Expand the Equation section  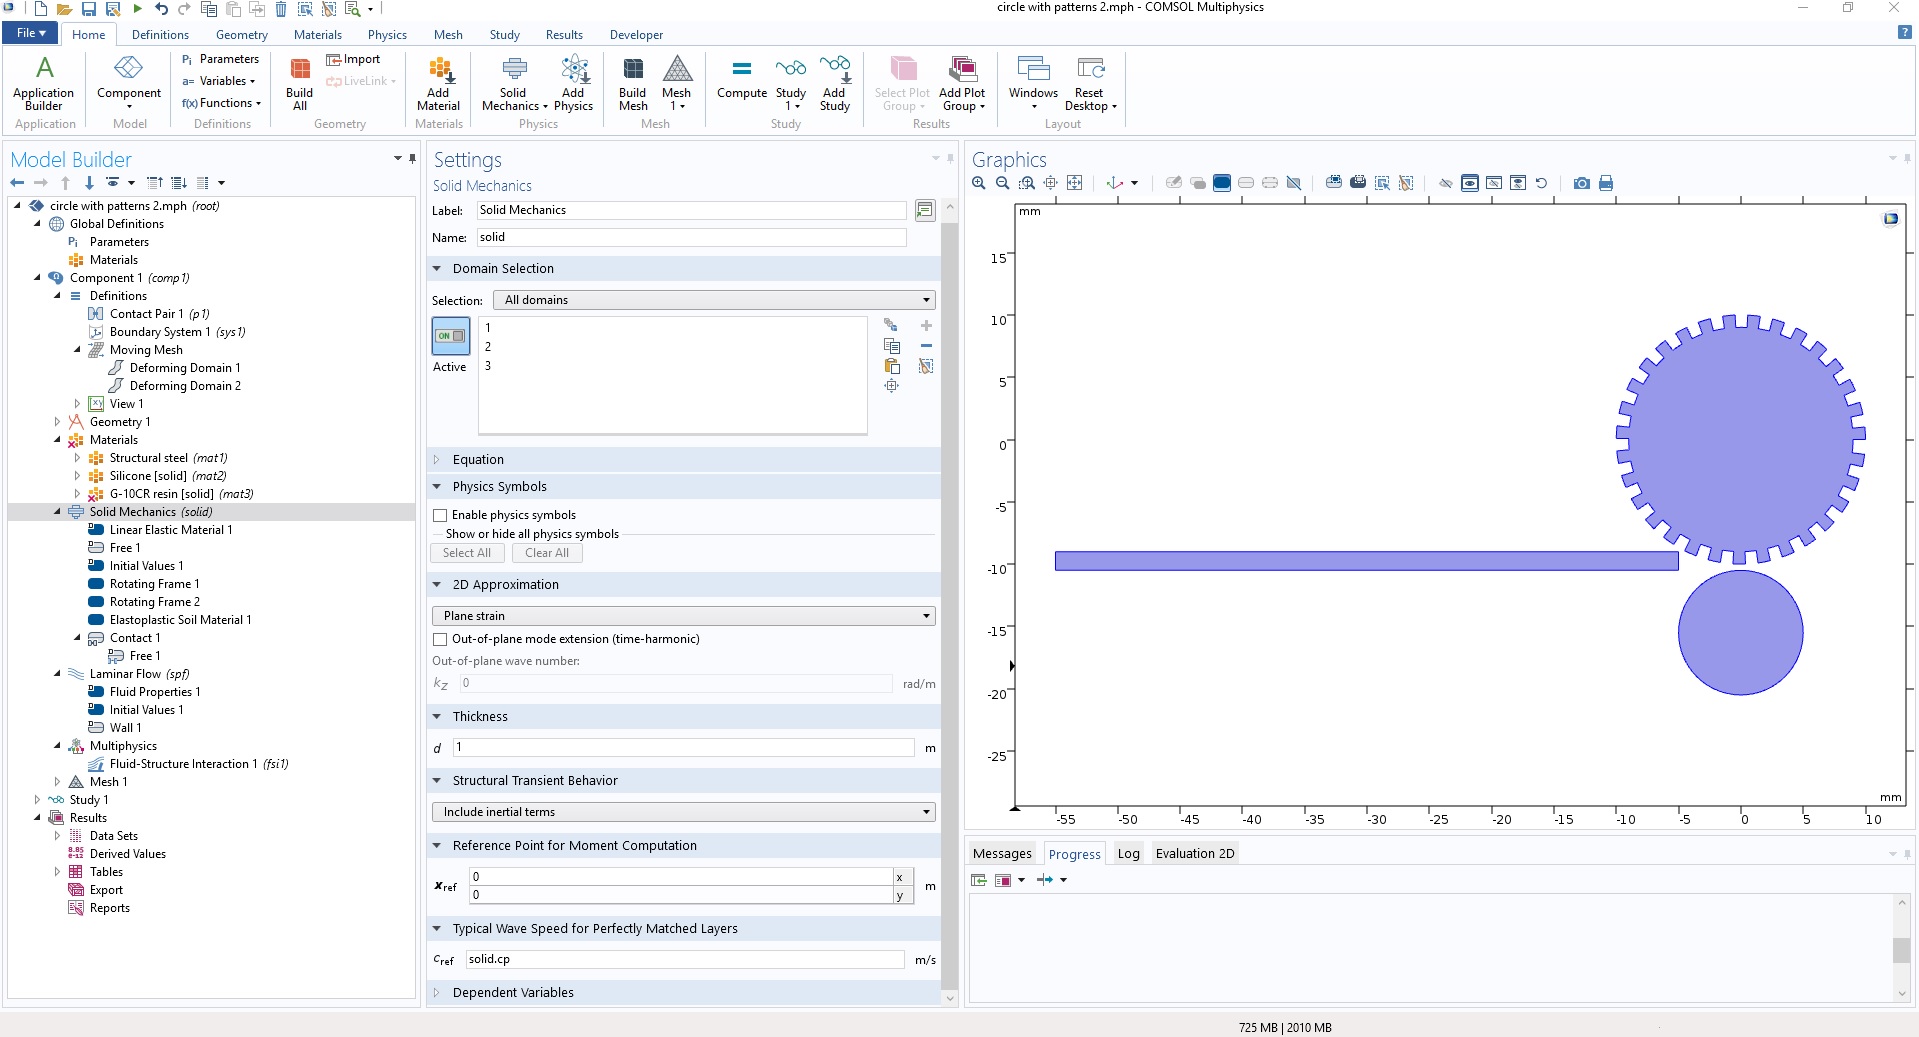pyautogui.click(x=478, y=460)
